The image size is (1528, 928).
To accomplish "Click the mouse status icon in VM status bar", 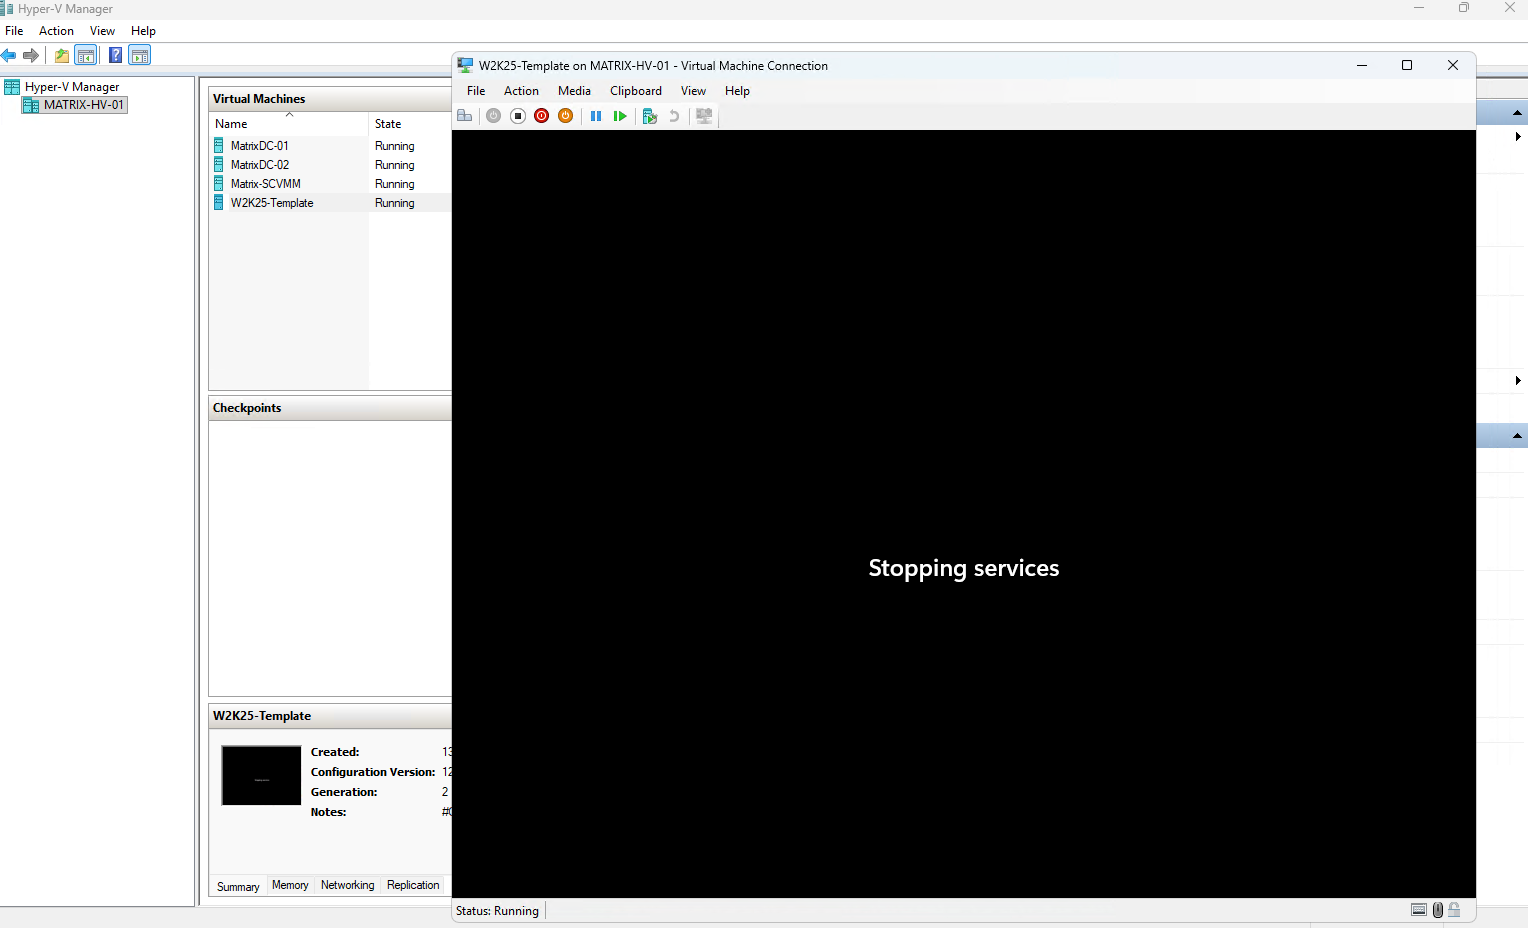I will pos(1438,910).
